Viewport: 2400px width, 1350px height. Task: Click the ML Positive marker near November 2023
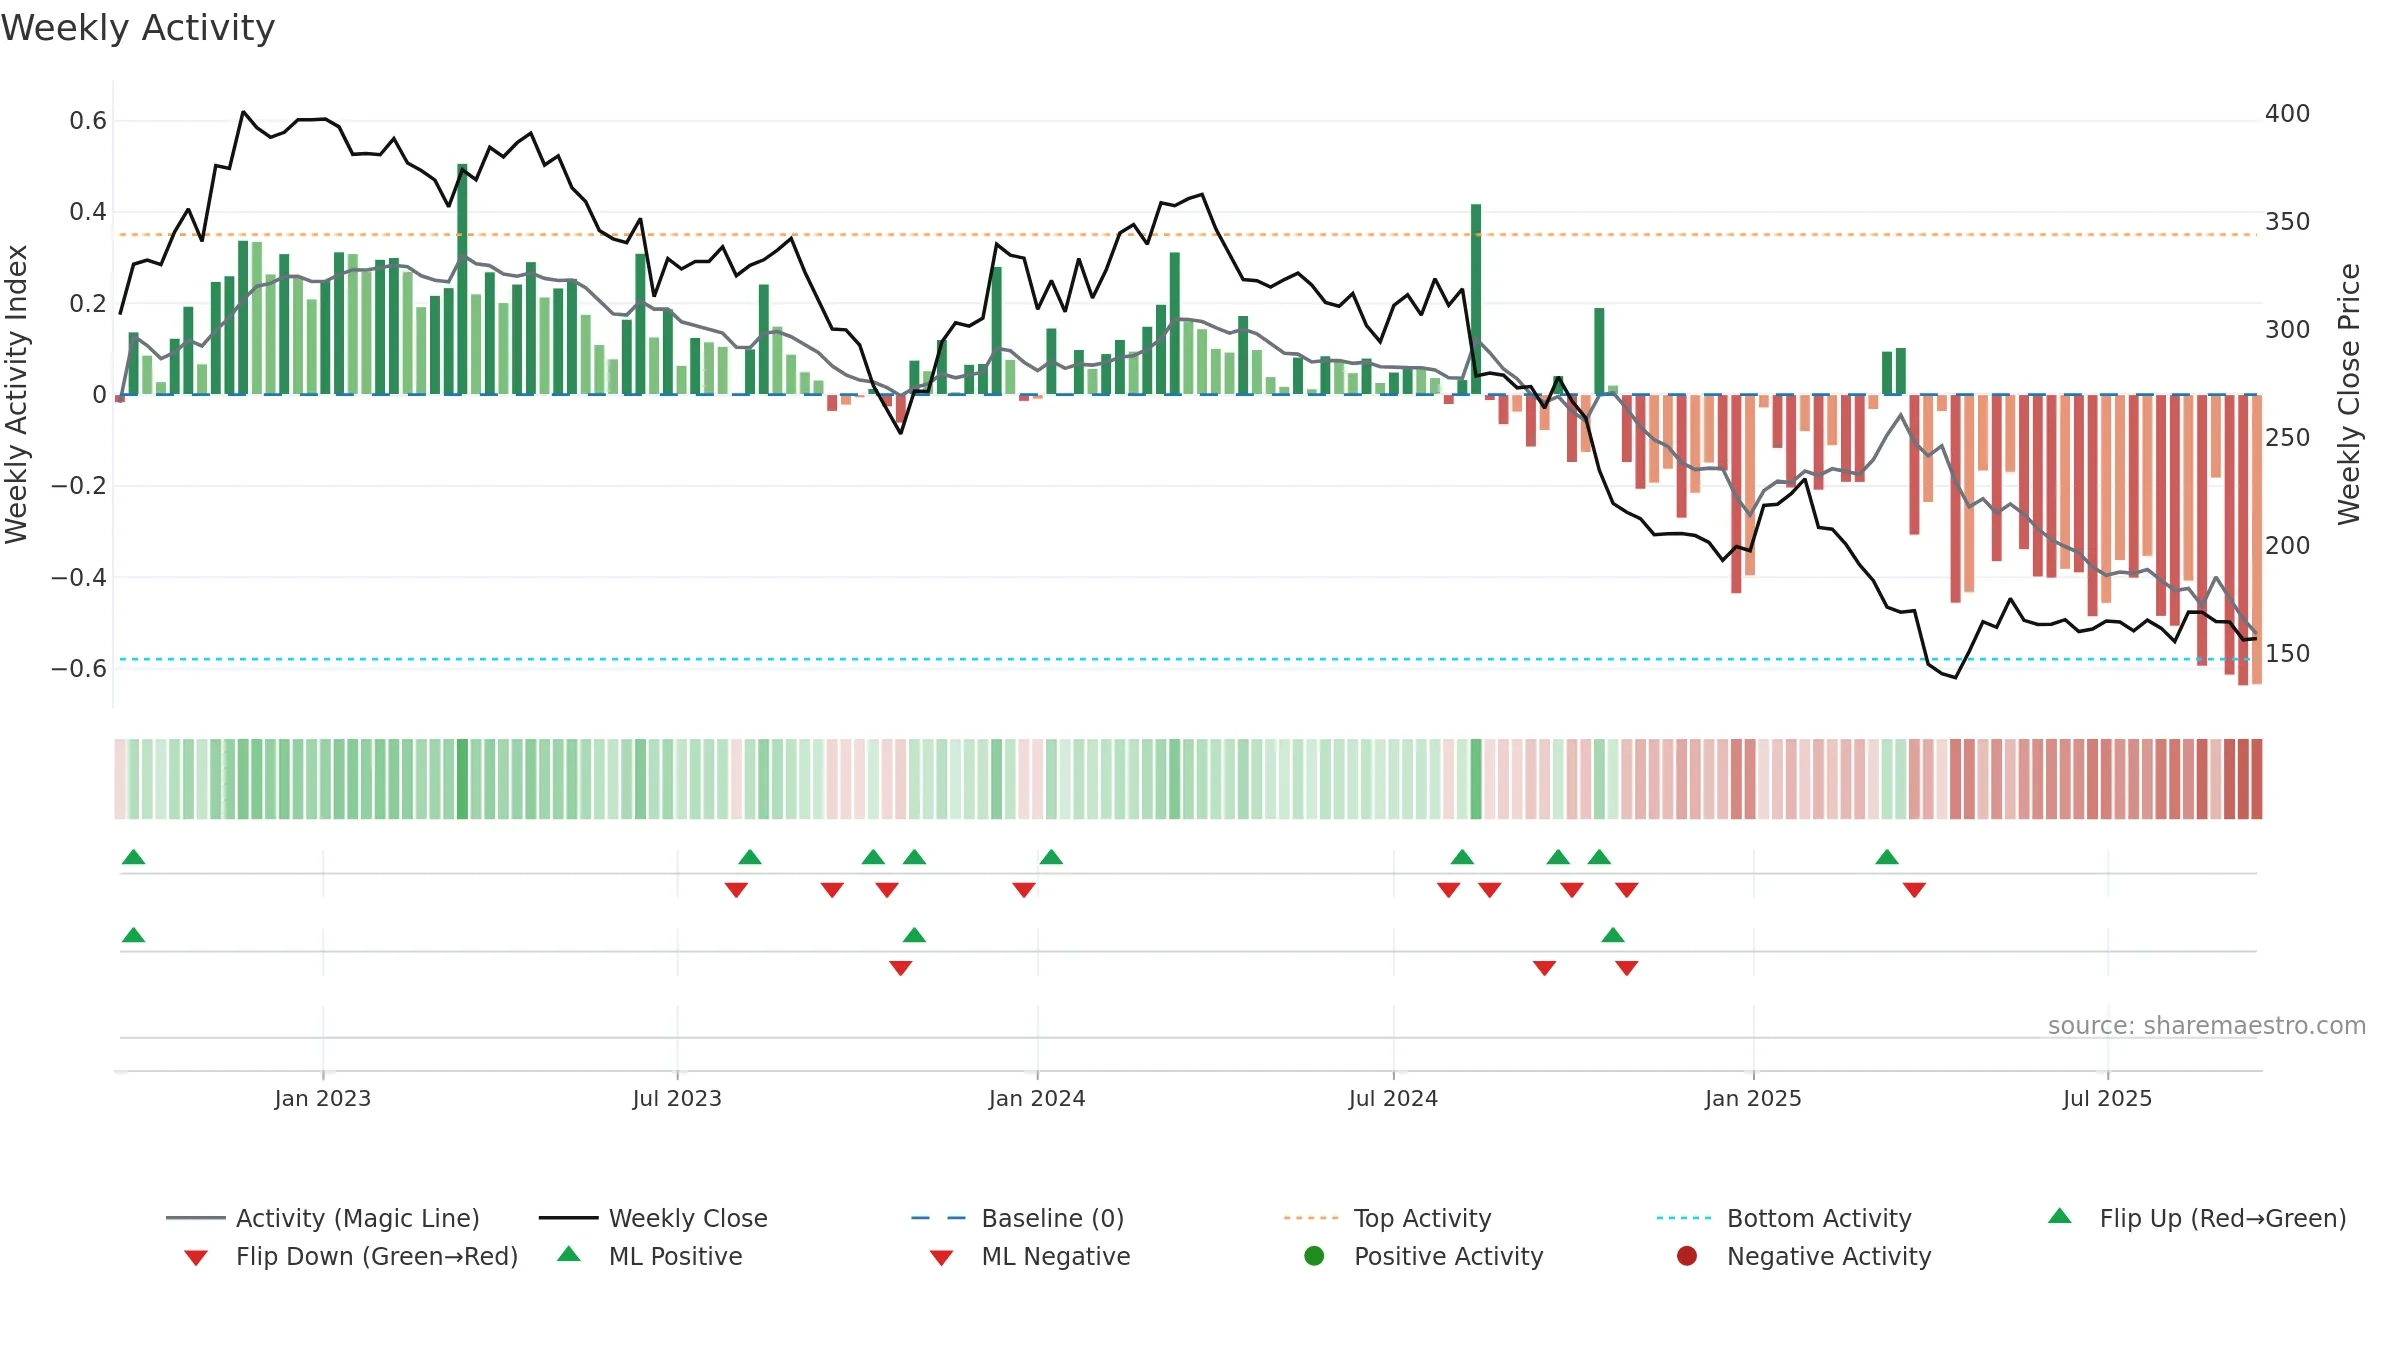pos(914,935)
